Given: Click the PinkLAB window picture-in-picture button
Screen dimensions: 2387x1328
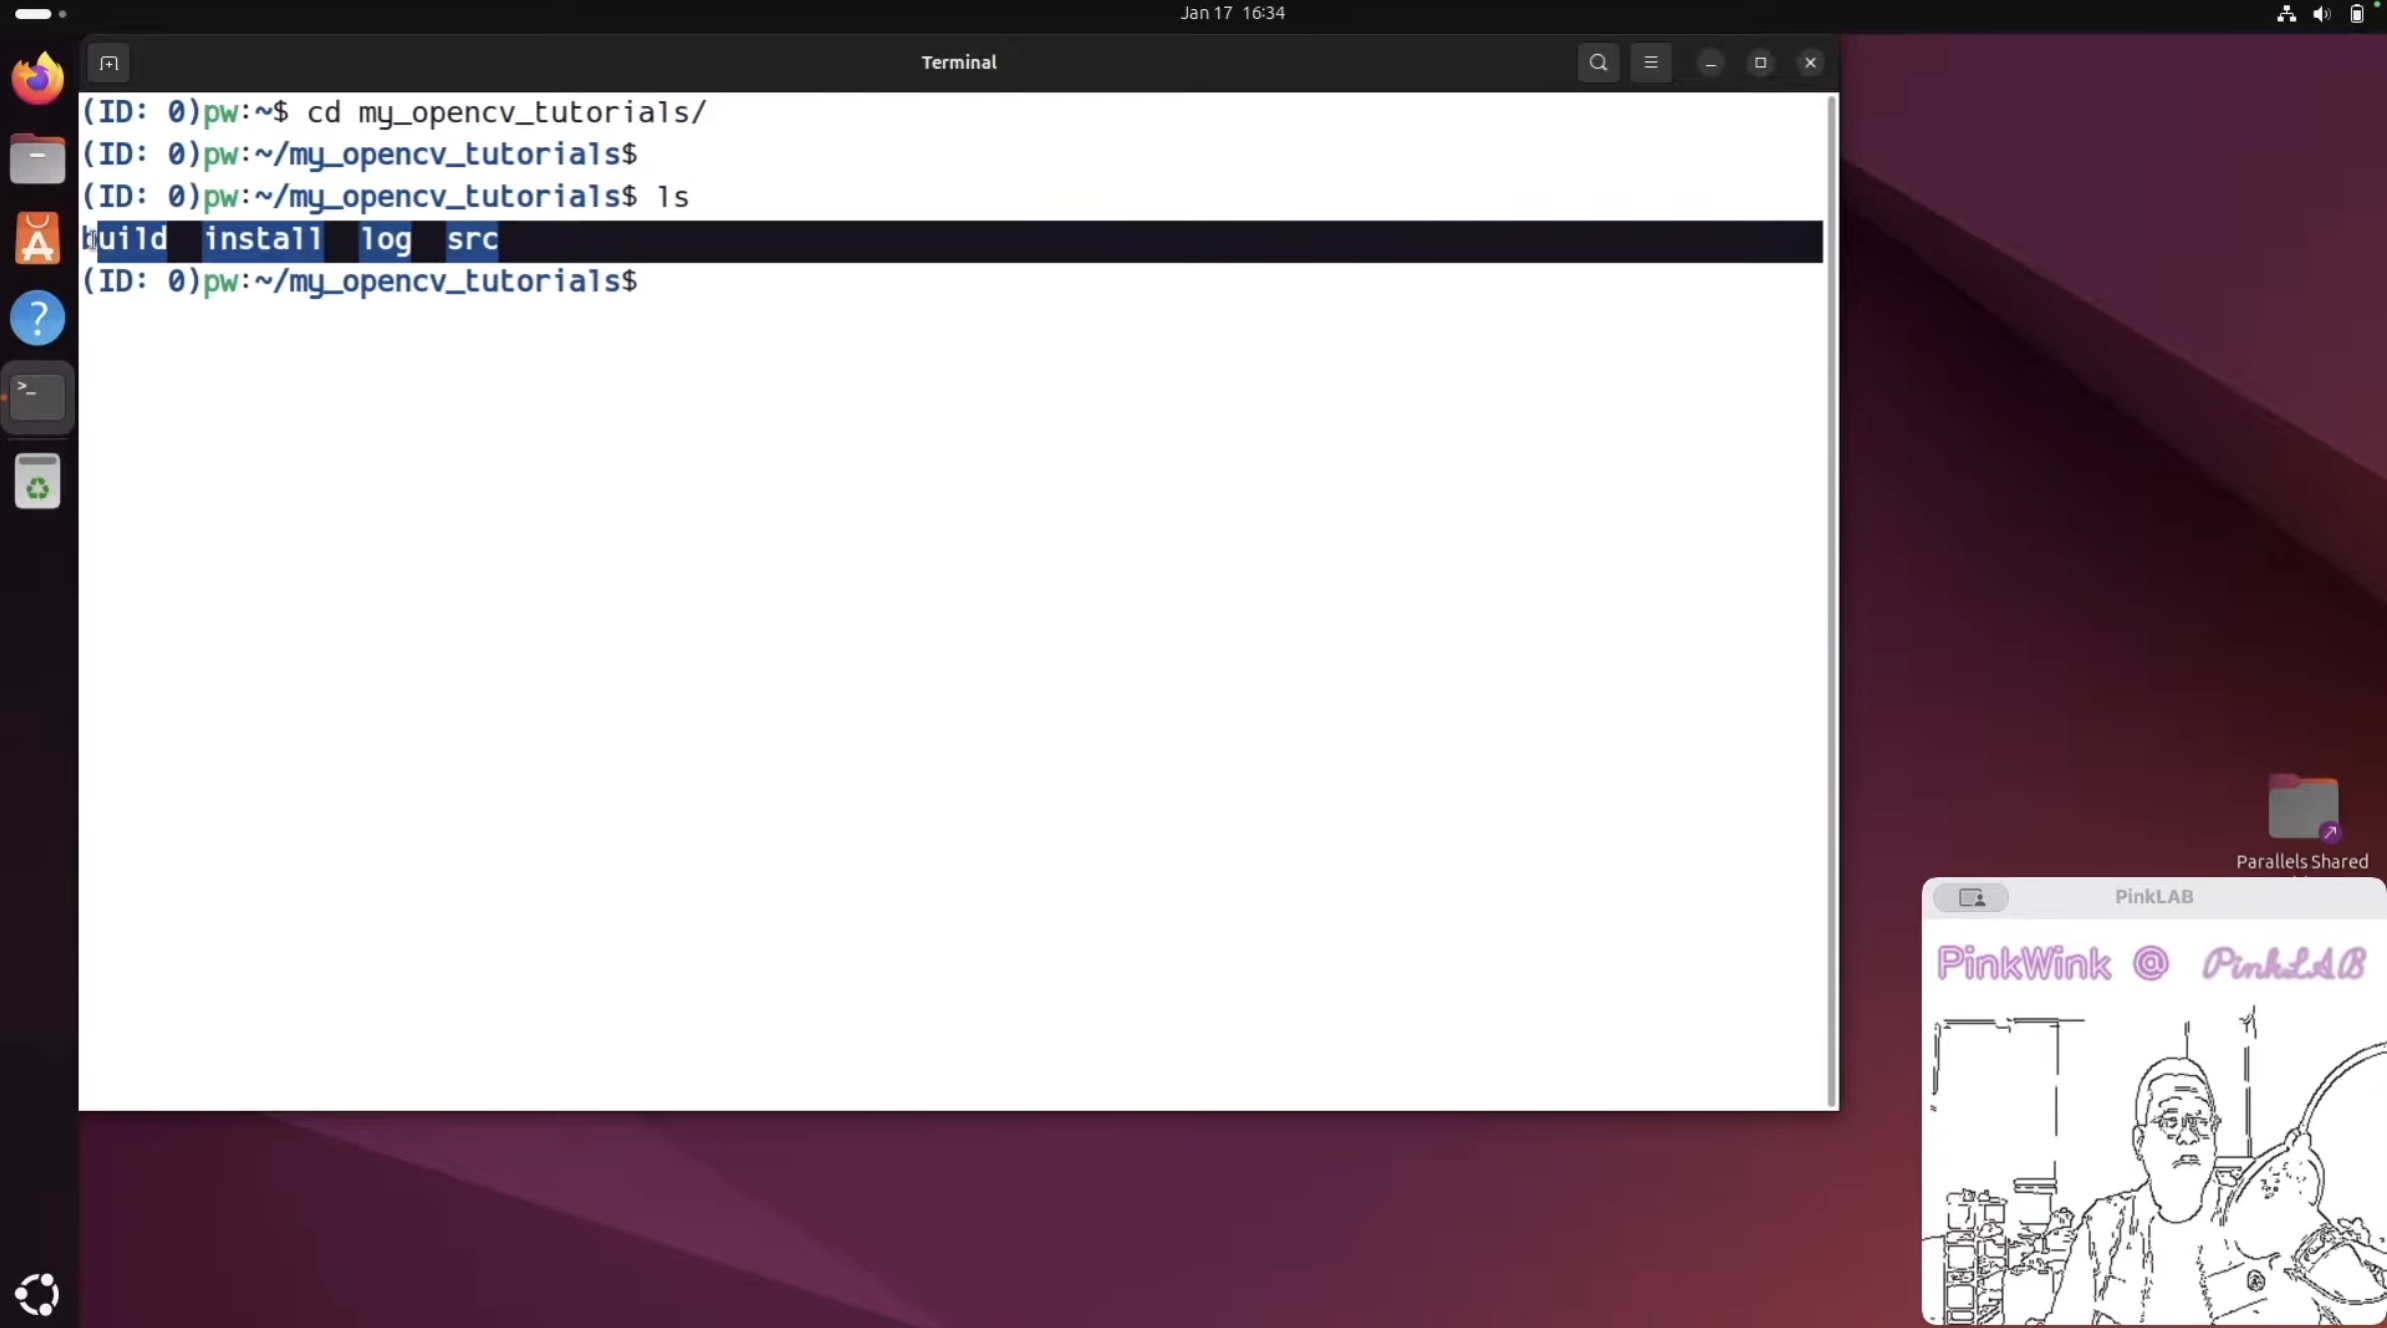Looking at the screenshot, I should (1971, 897).
